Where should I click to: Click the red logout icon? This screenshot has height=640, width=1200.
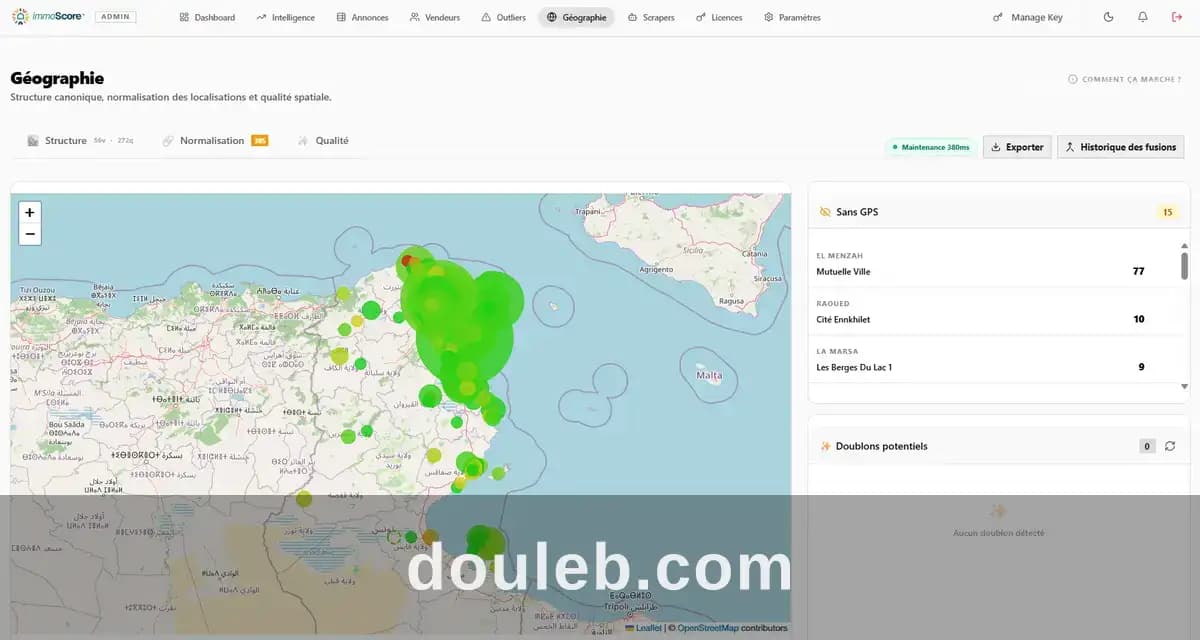[x=1176, y=17]
